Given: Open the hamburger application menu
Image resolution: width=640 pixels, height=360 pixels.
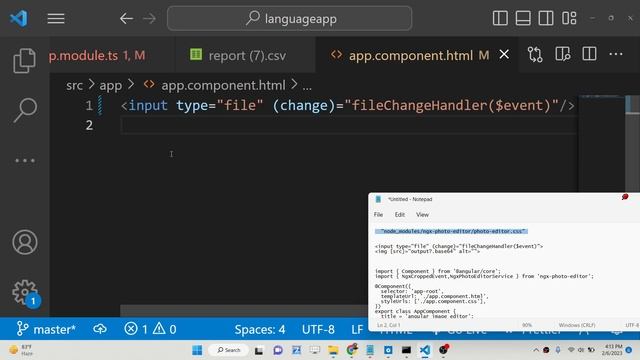Looking at the screenshot, I should (56, 18).
